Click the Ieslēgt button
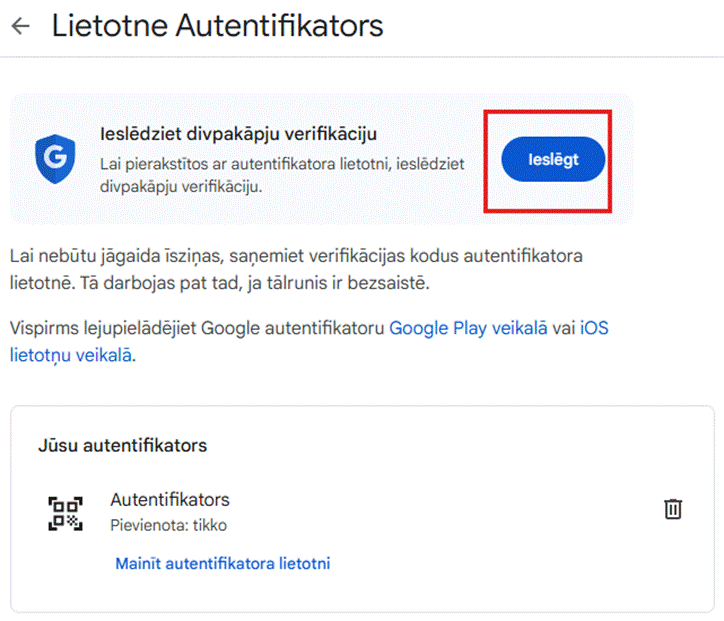The width and height of the screenshot is (724, 621). (x=553, y=159)
